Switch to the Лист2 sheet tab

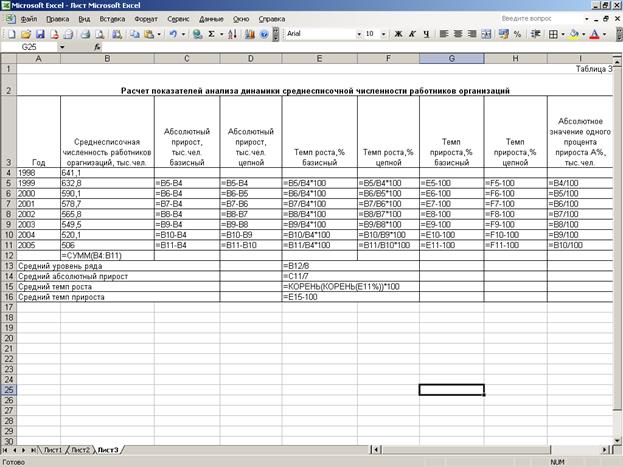pyautogui.click(x=80, y=450)
